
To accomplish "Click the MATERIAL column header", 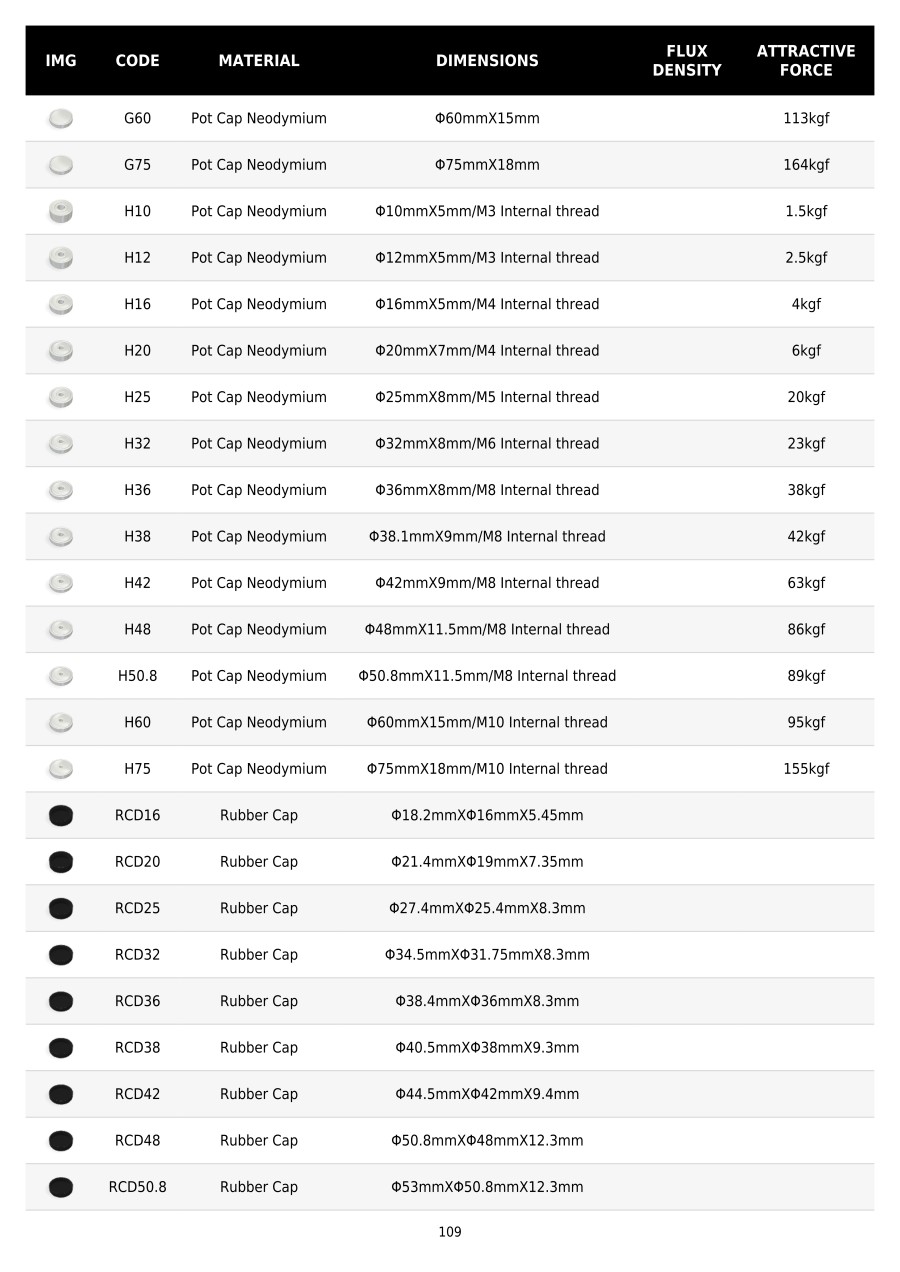I will click(259, 61).
